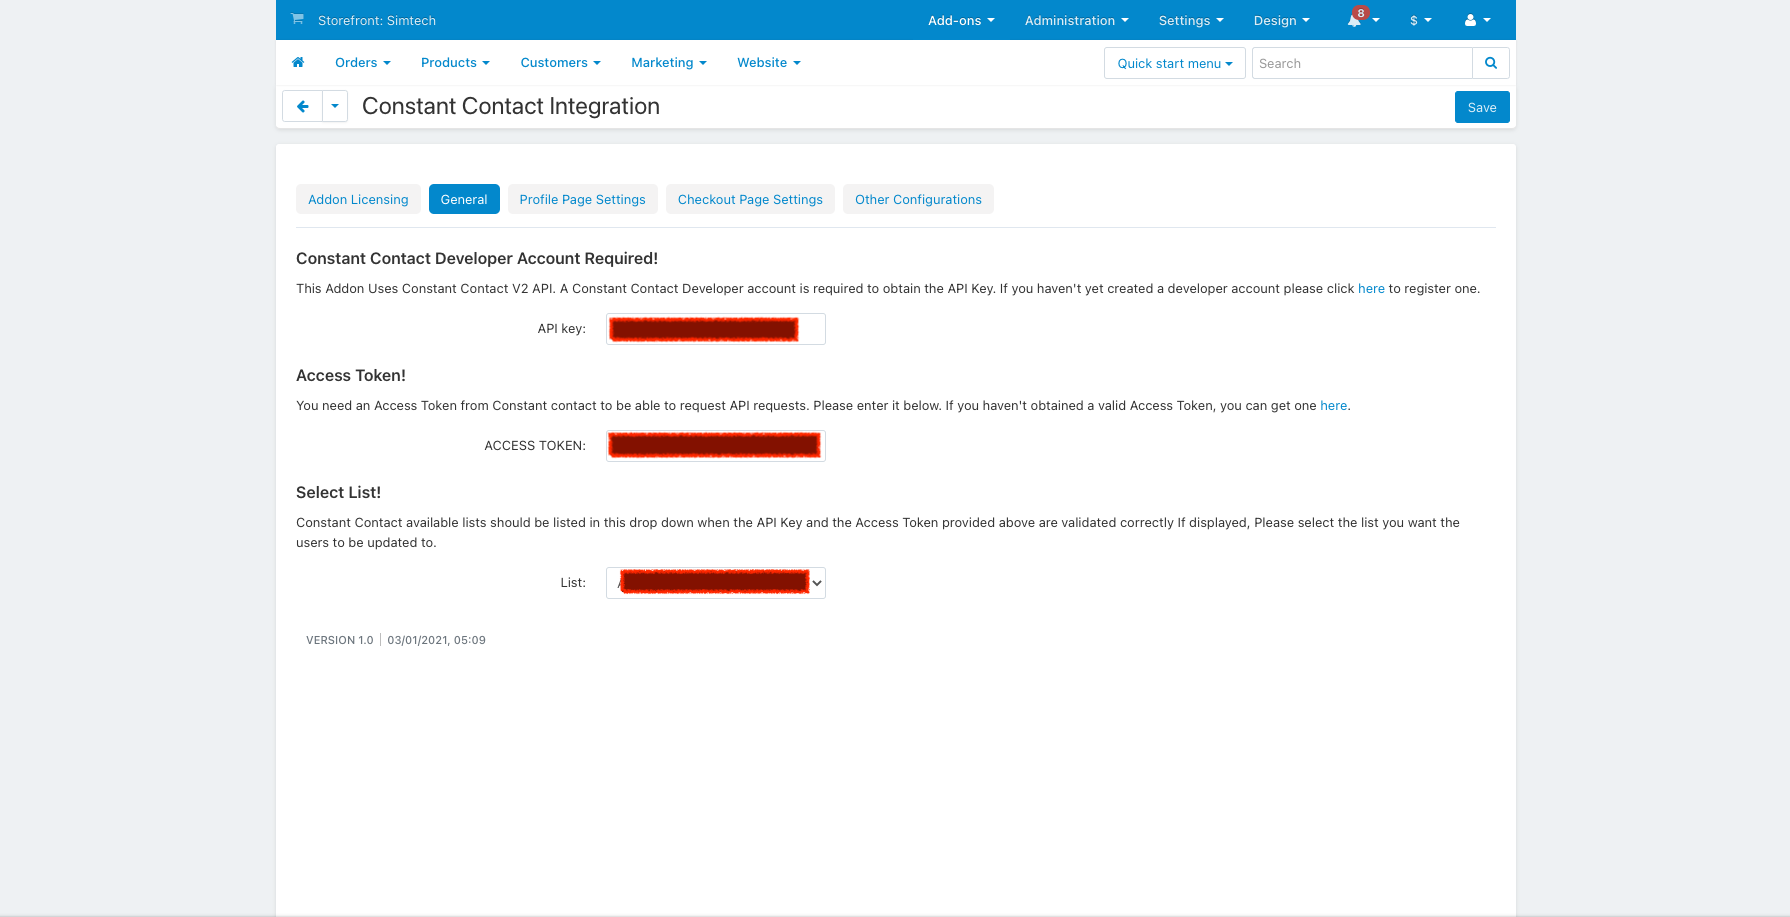
Task: Click 'here' link to get Access Token
Action: pyautogui.click(x=1333, y=406)
